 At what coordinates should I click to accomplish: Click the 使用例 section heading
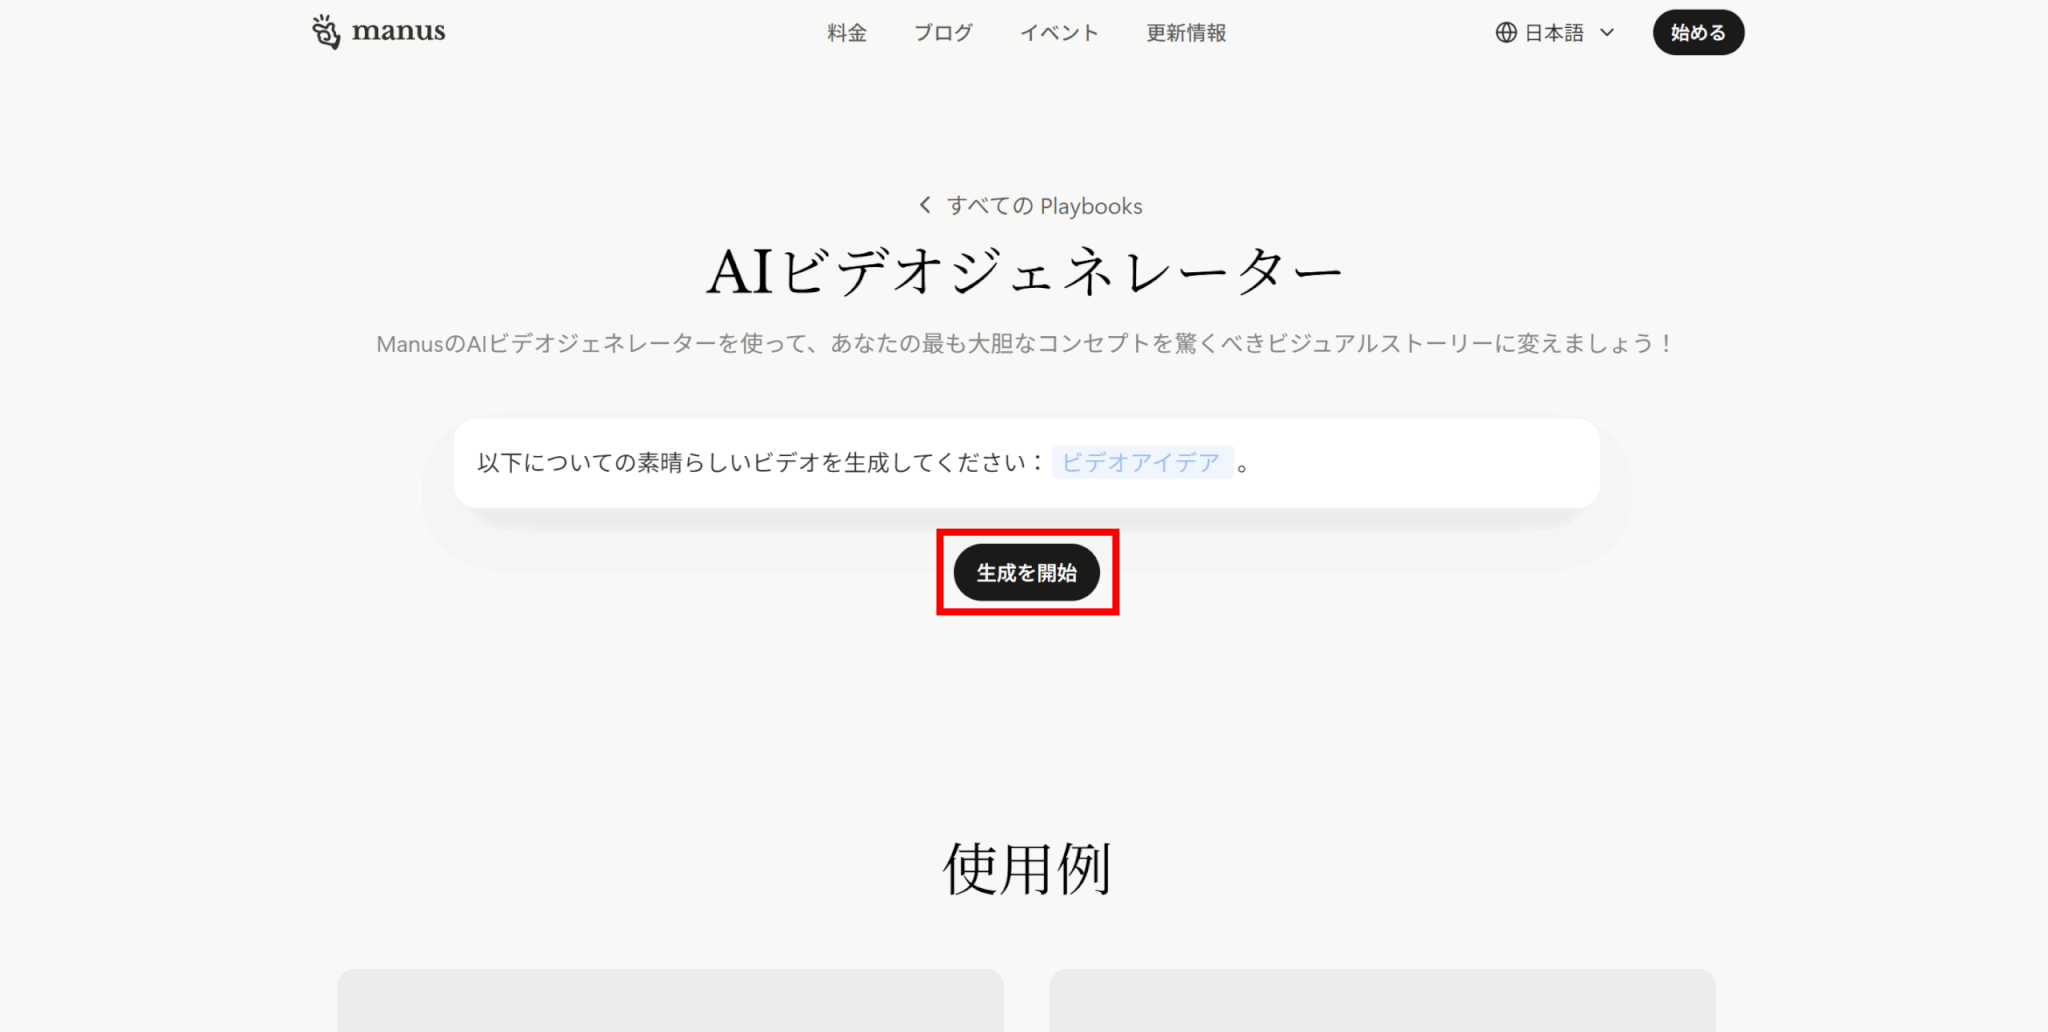click(x=1027, y=868)
